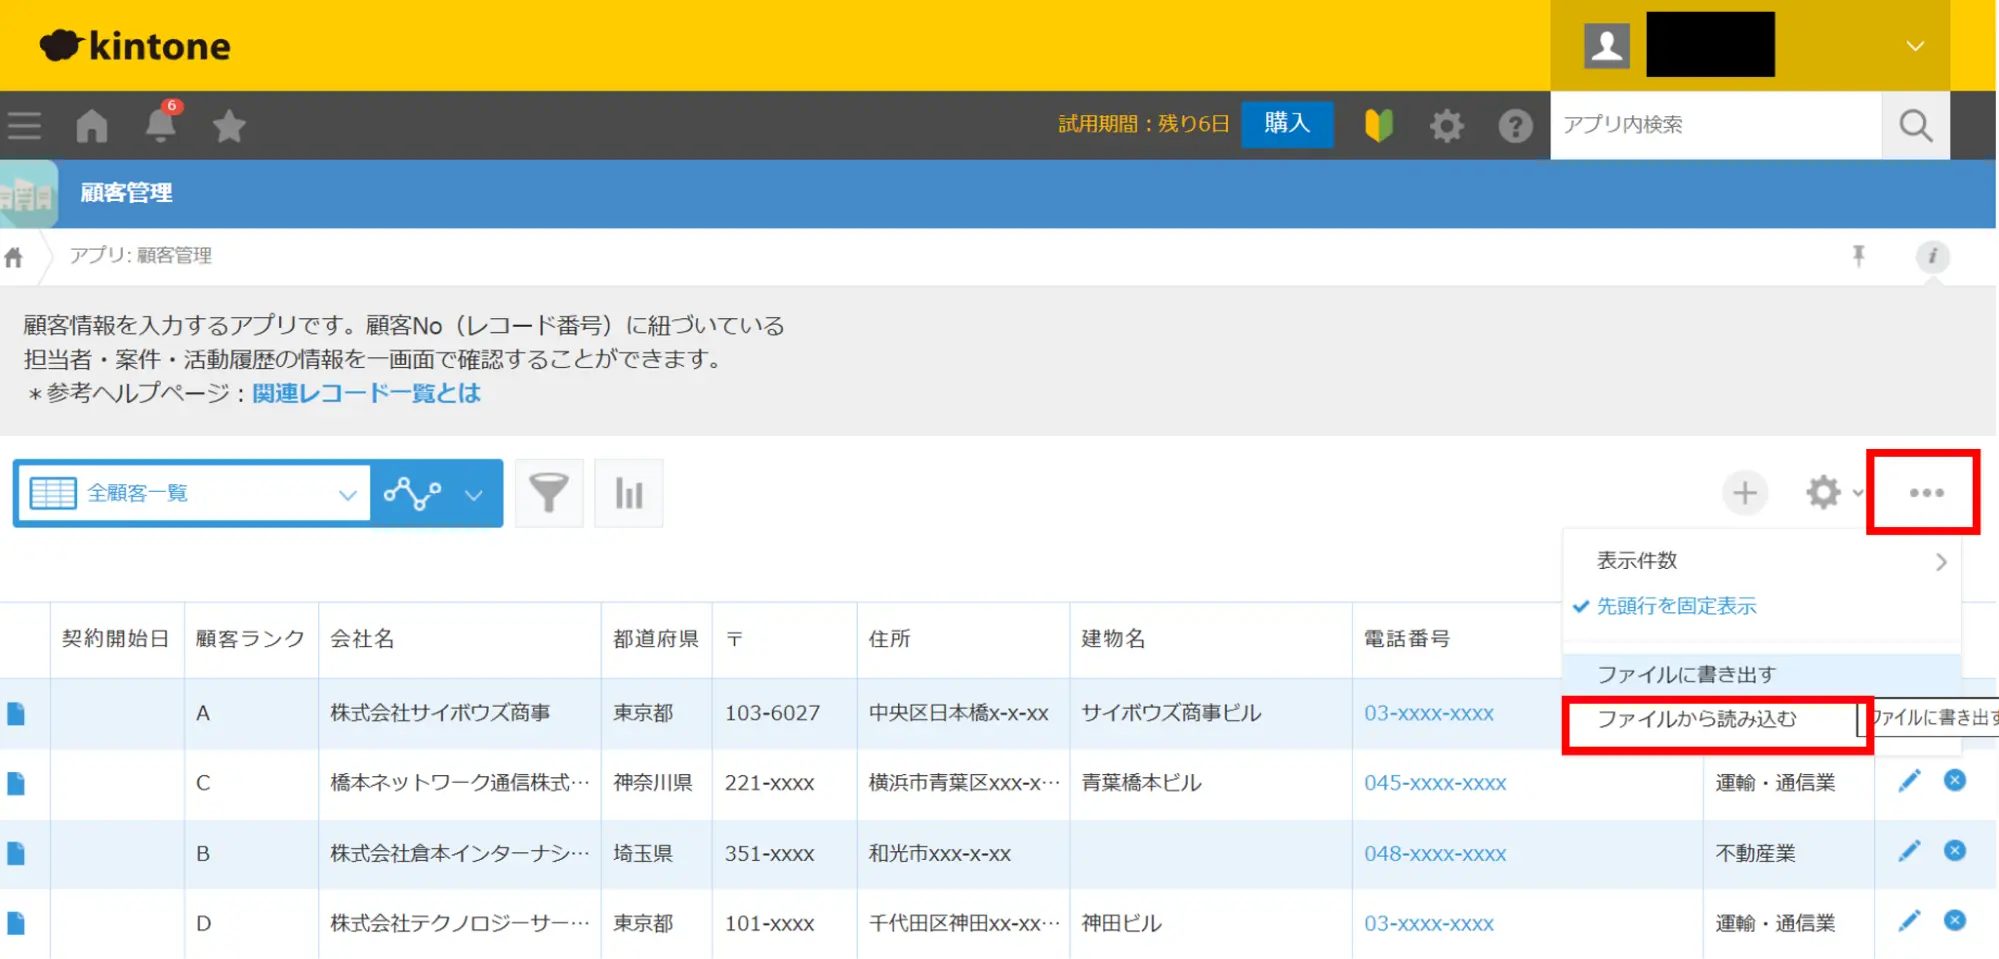Toggle 先頭行を固定表示 checked option
1999x959 pixels.
pyautogui.click(x=1676, y=606)
